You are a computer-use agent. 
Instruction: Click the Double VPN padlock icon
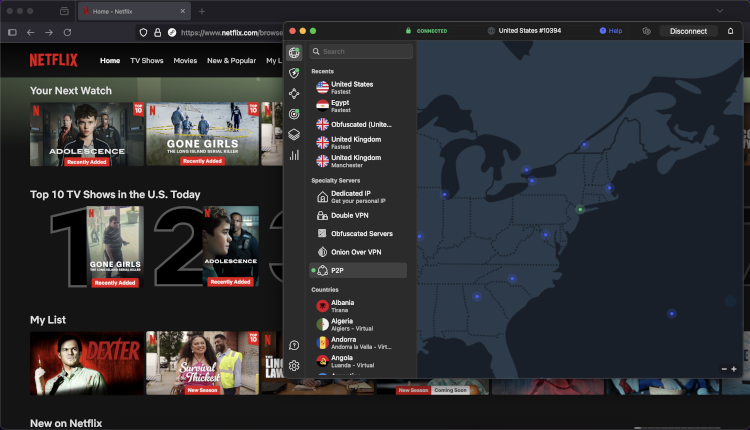pyautogui.click(x=322, y=215)
